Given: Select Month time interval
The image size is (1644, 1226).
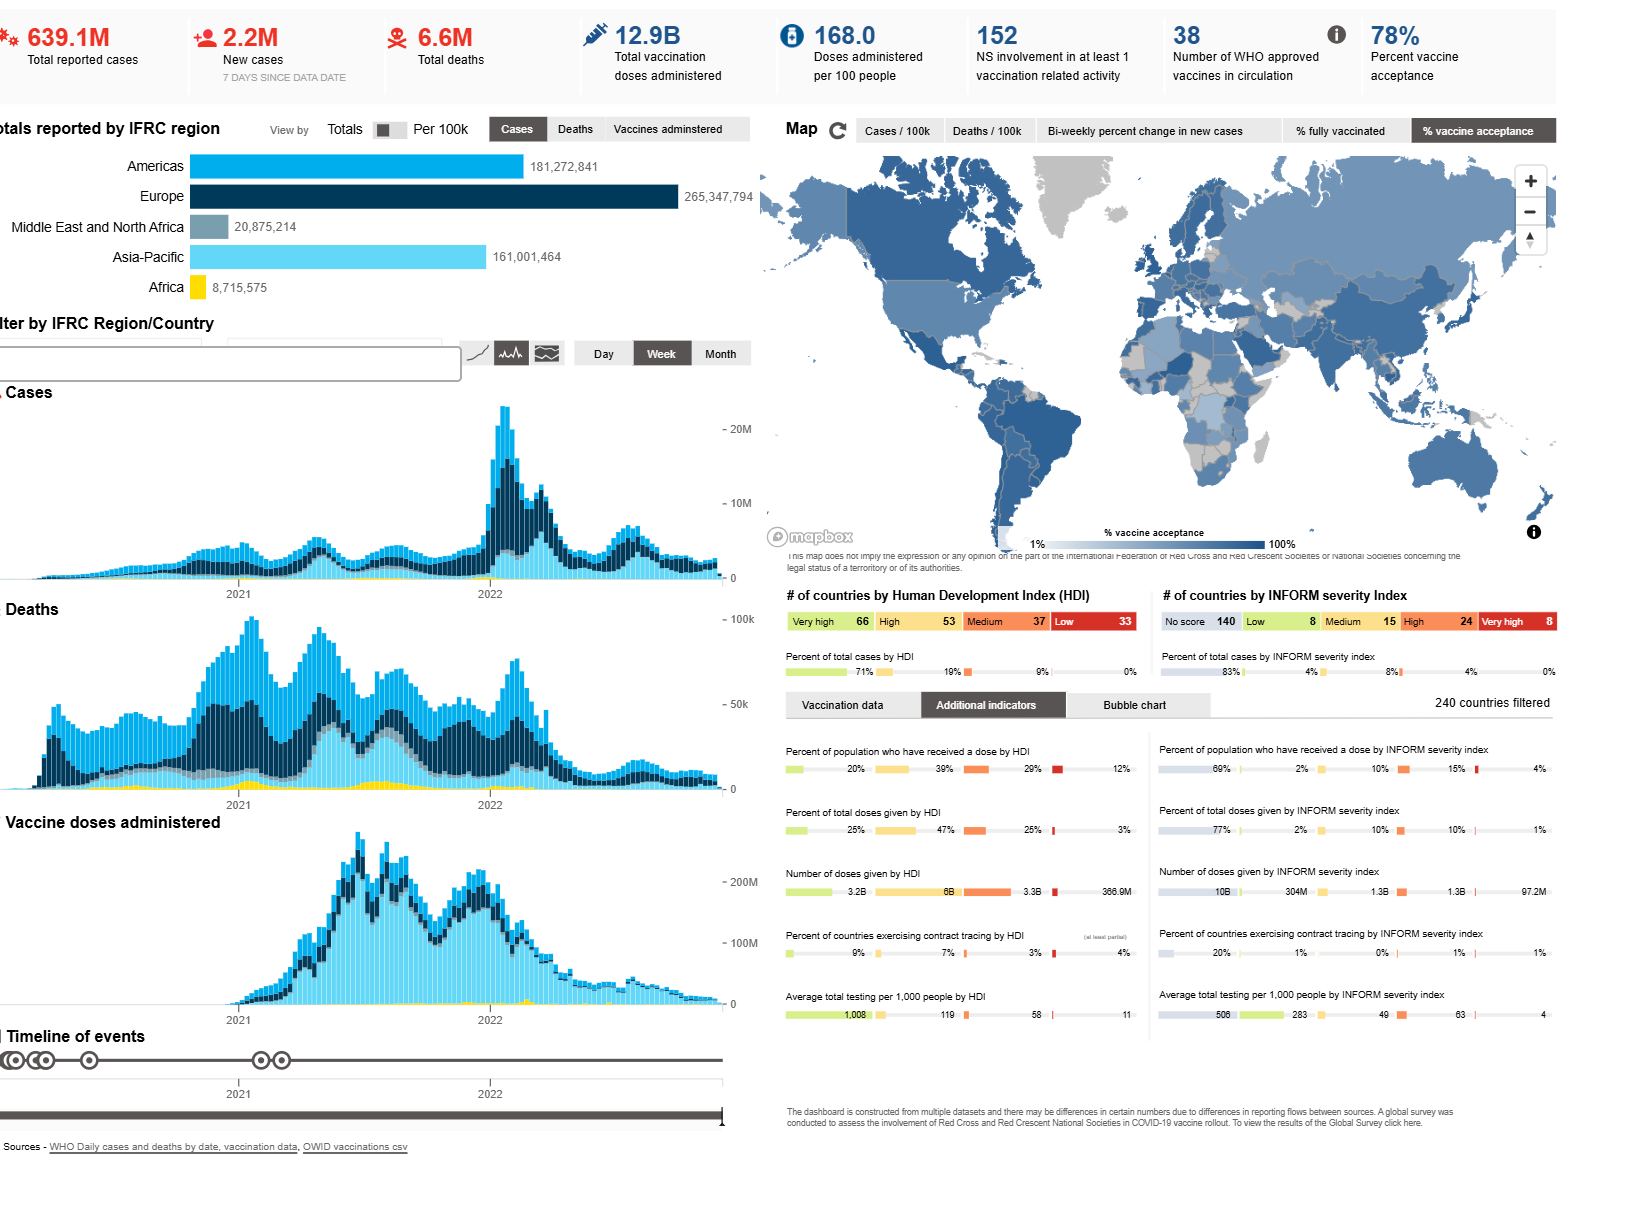Looking at the screenshot, I should 721,354.
